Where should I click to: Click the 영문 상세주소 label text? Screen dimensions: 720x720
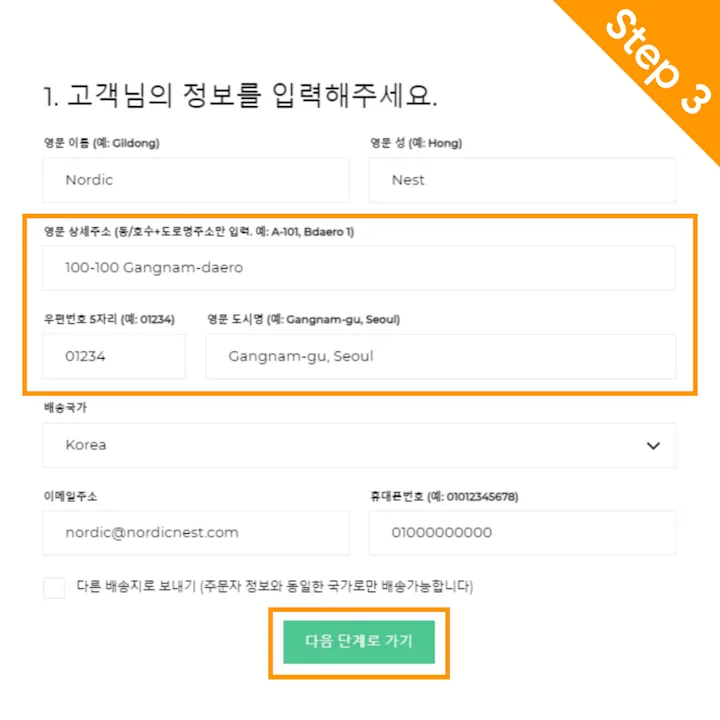pos(198,232)
